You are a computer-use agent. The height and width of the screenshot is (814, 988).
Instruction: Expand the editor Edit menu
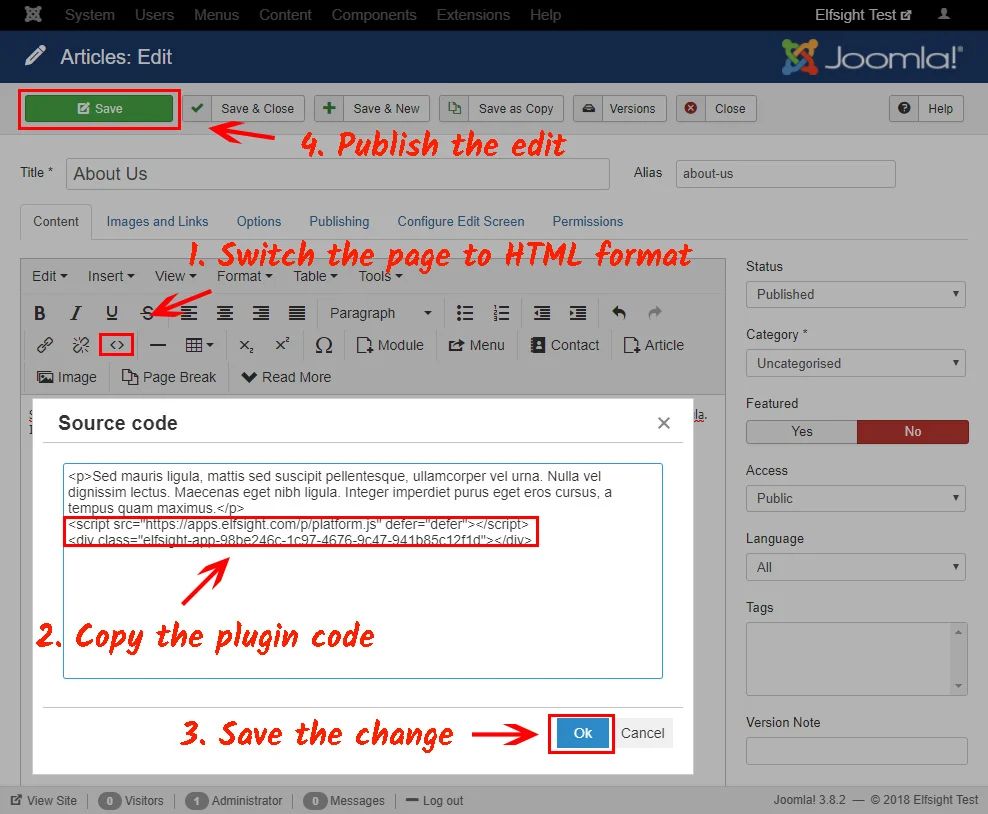(x=49, y=276)
